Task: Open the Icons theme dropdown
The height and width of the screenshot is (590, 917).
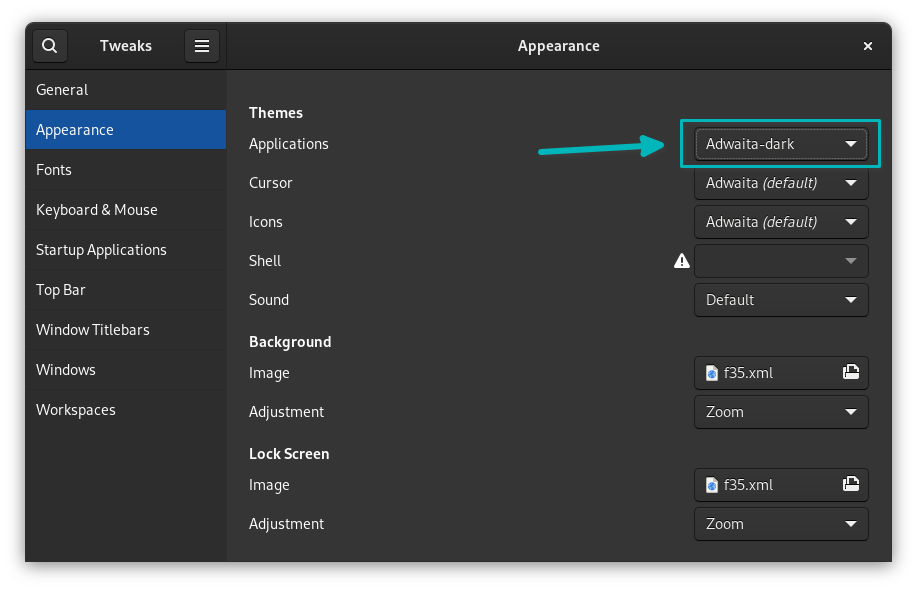Action: [780, 221]
